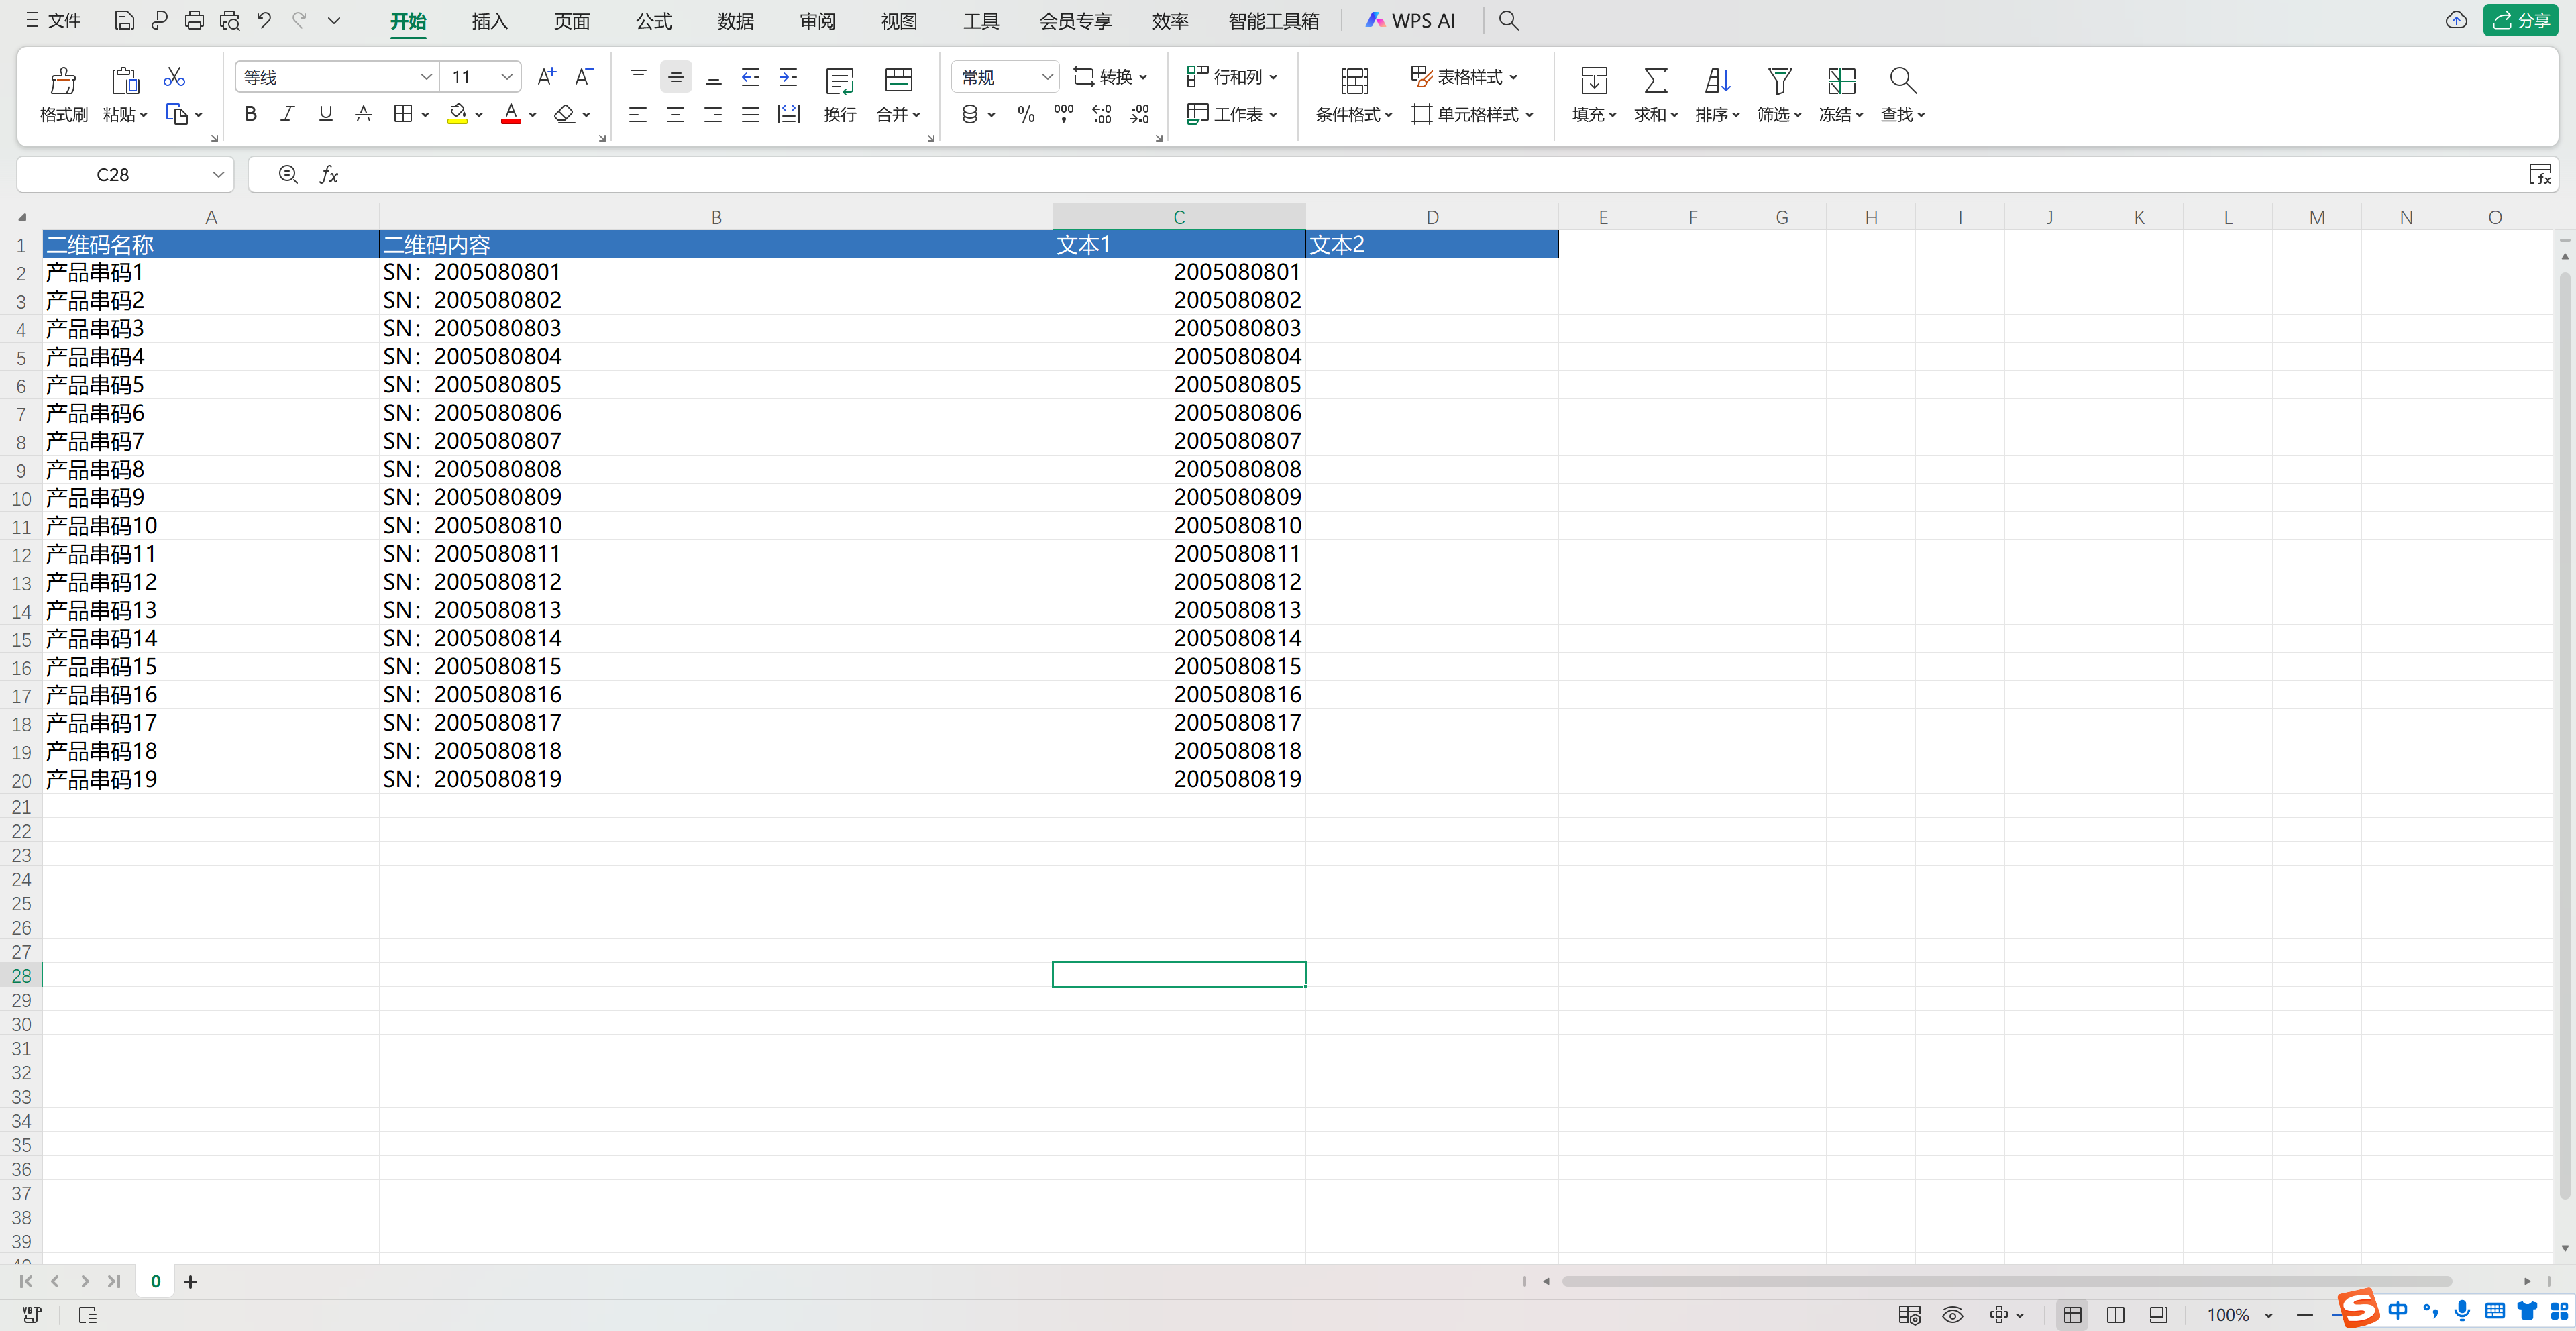The height and width of the screenshot is (1331, 2576).
Task: Toggle Italic formatting
Action: (x=287, y=115)
